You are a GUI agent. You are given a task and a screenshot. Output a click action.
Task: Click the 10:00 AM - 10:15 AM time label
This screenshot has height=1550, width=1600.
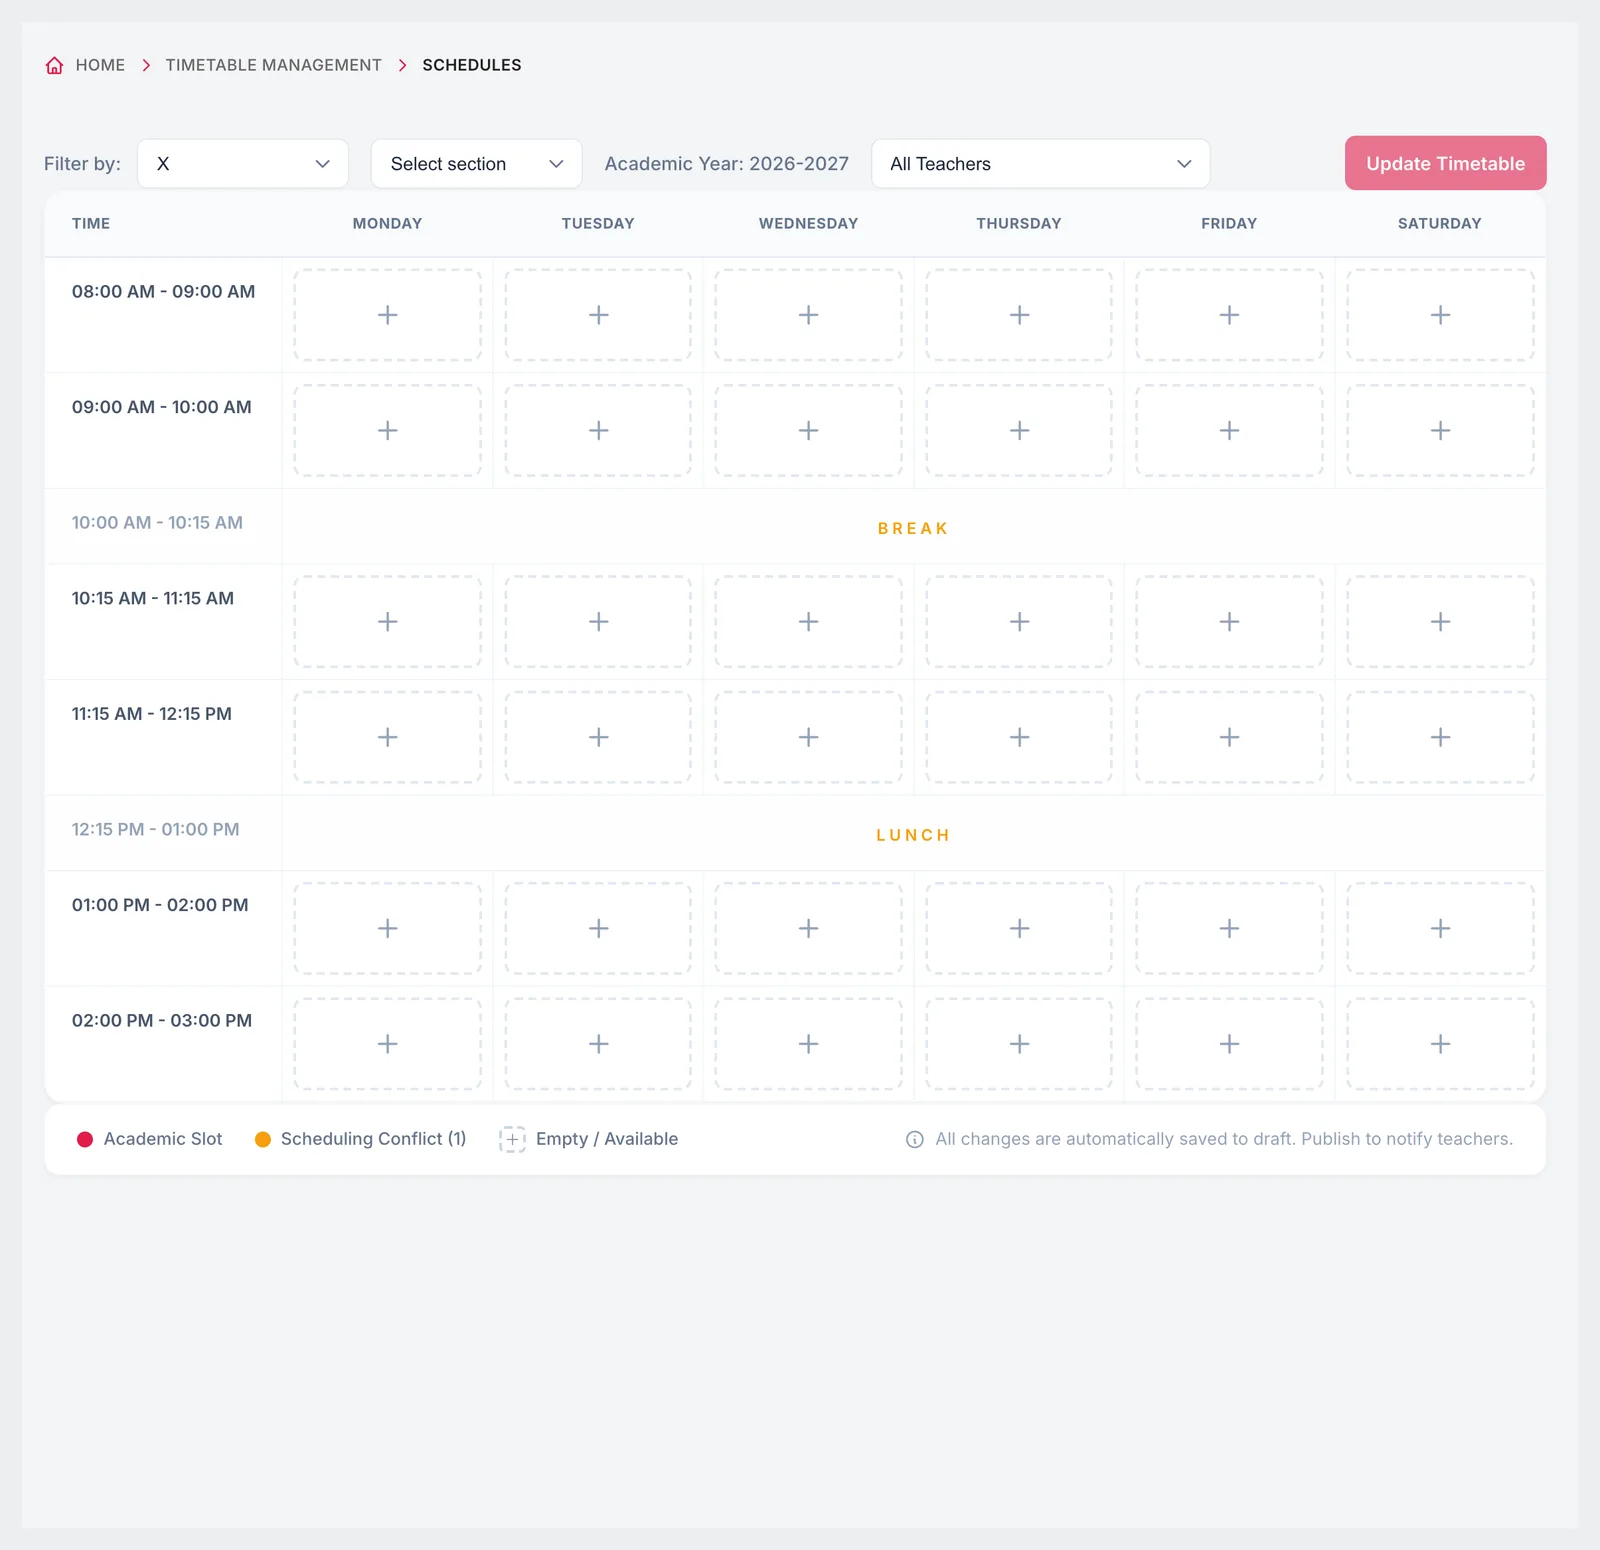(157, 522)
